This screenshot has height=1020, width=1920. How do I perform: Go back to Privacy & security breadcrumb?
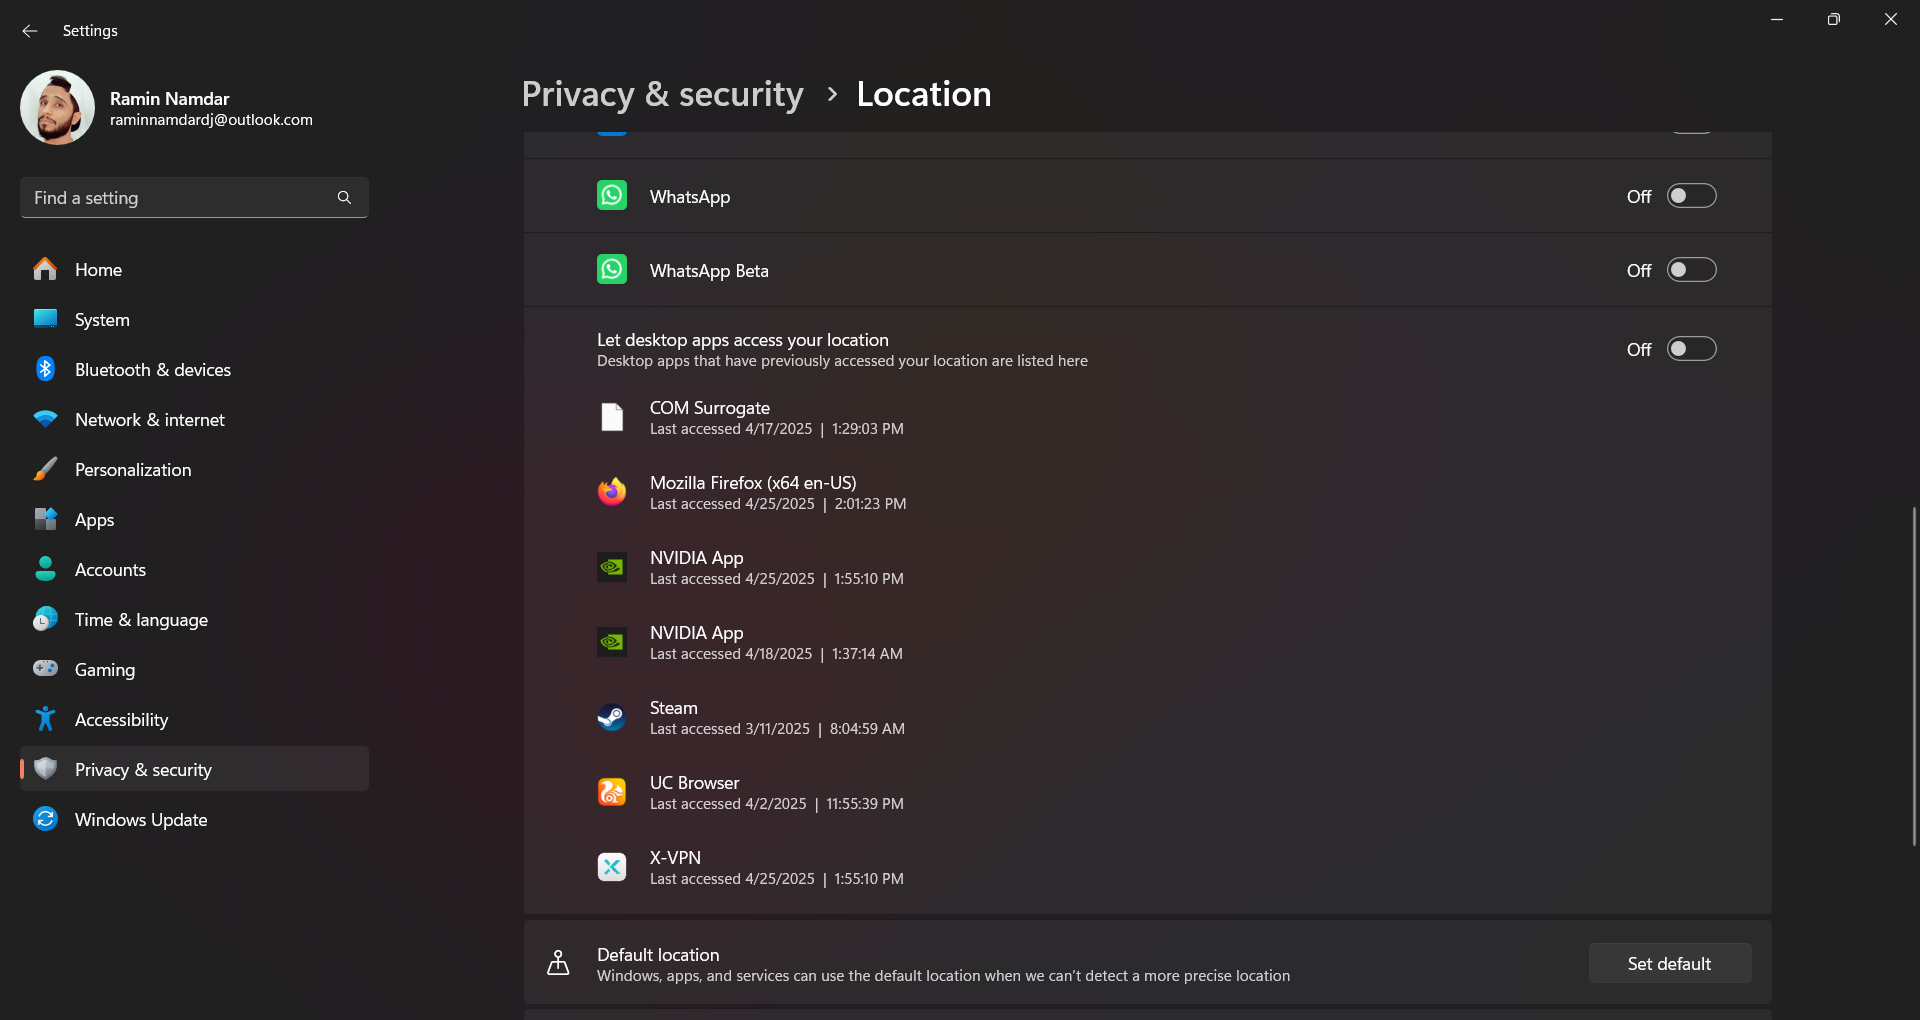pyautogui.click(x=662, y=94)
